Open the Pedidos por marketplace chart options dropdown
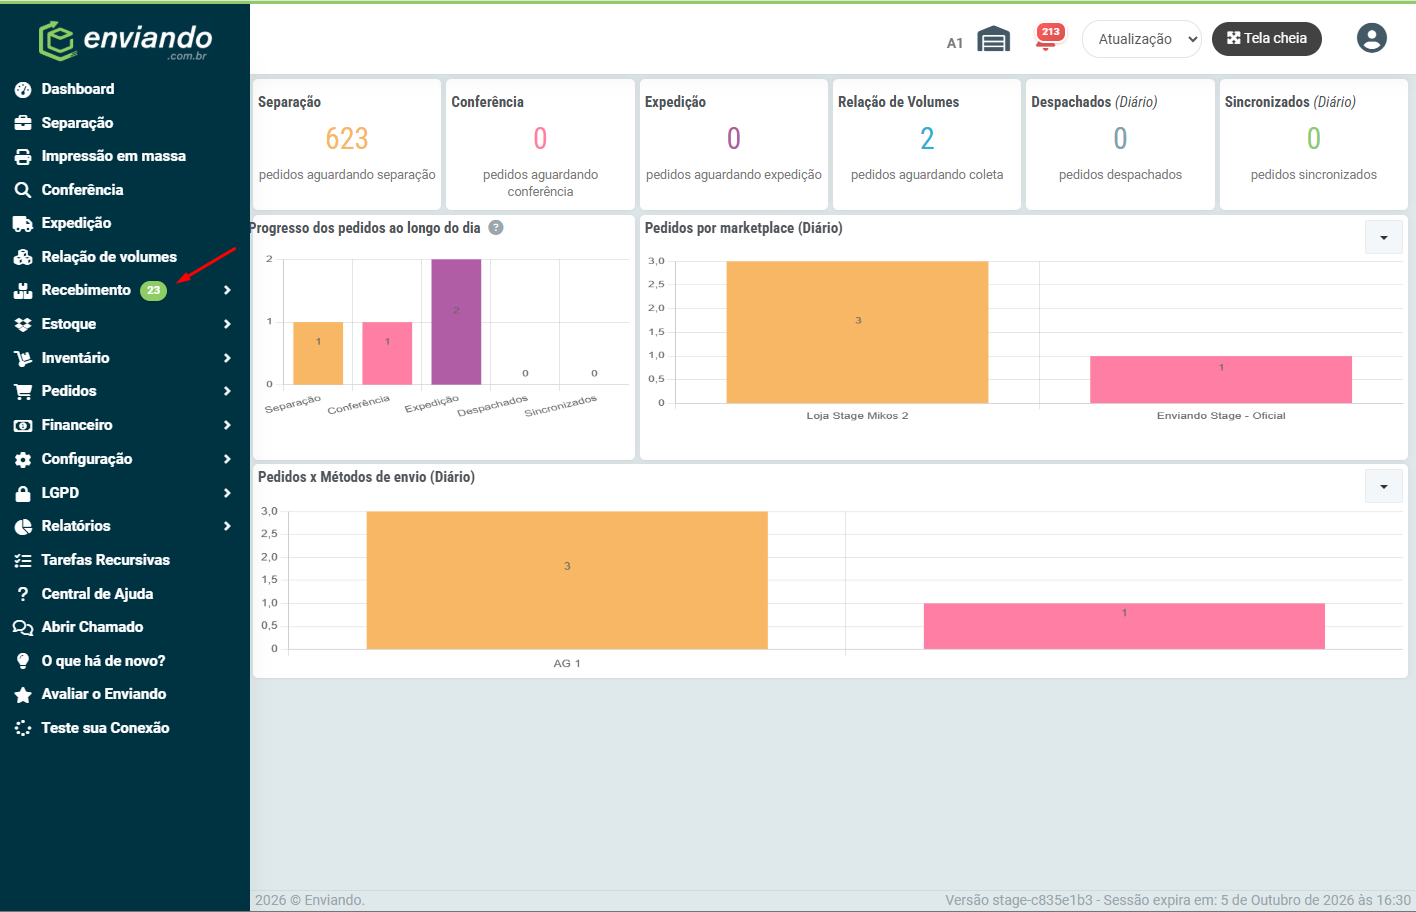 (1384, 237)
